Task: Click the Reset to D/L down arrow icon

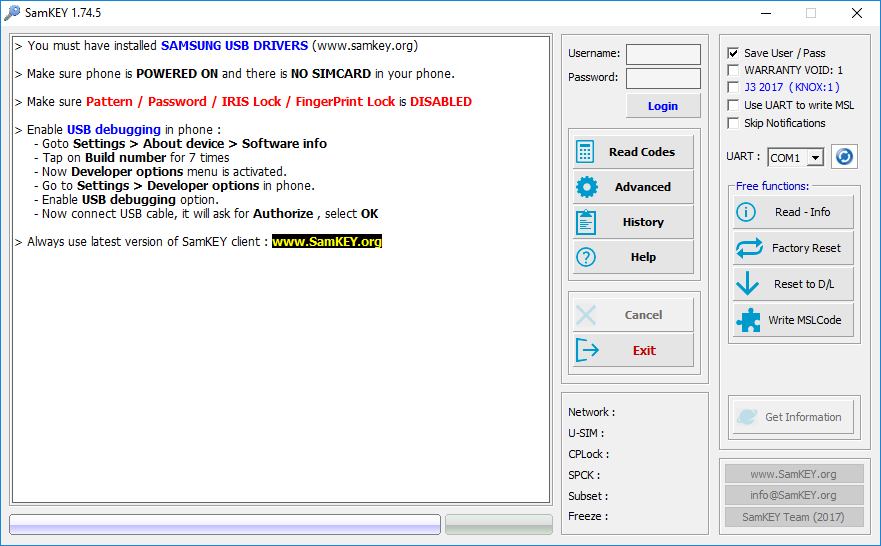Action: [747, 283]
